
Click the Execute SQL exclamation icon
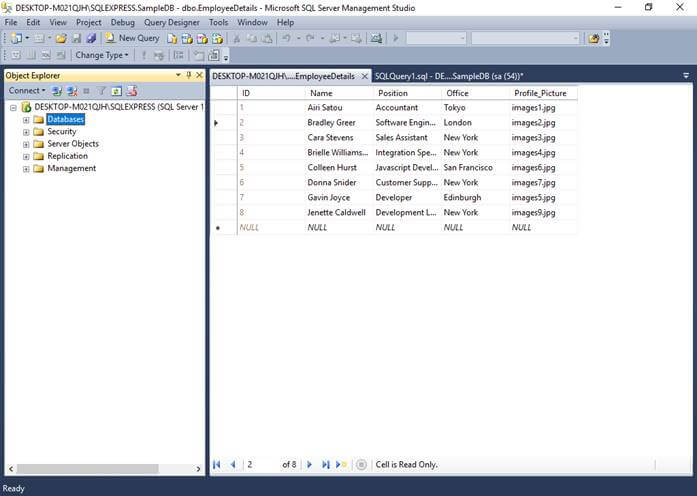[x=143, y=55]
